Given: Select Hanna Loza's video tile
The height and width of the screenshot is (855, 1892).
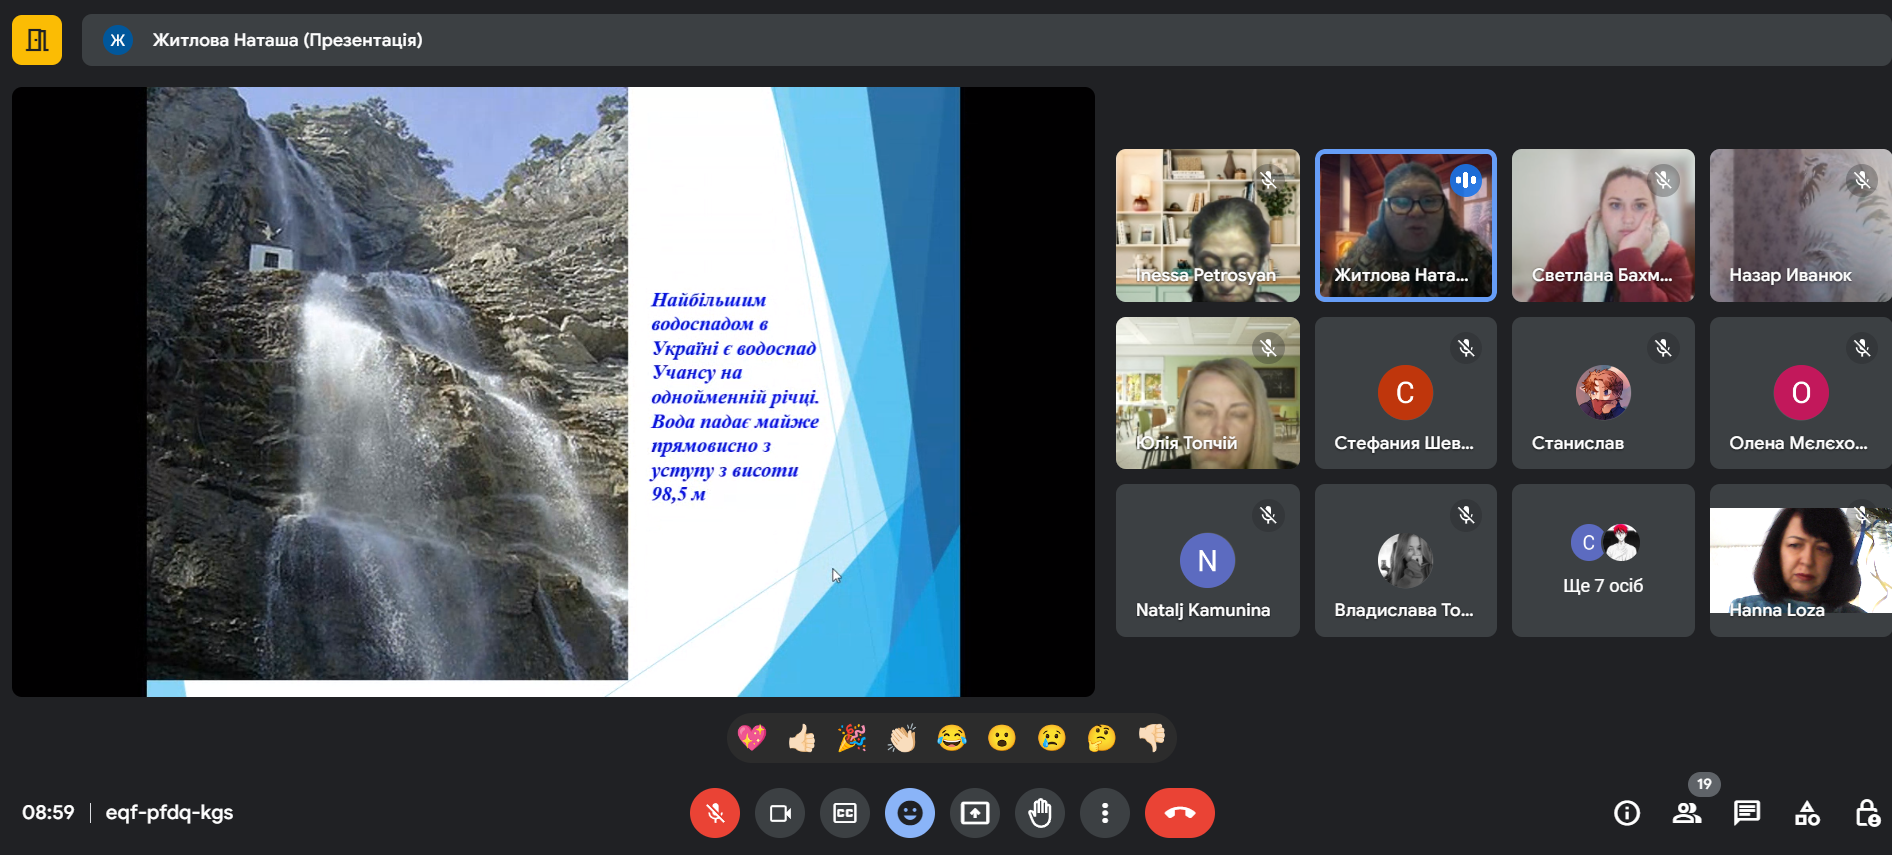Looking at the screenshot, I should (1800, 561).
